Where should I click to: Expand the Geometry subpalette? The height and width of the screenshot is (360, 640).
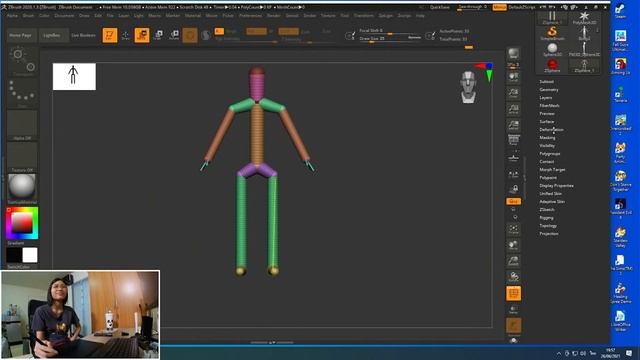pyautogui.click(x=549, y=89)
